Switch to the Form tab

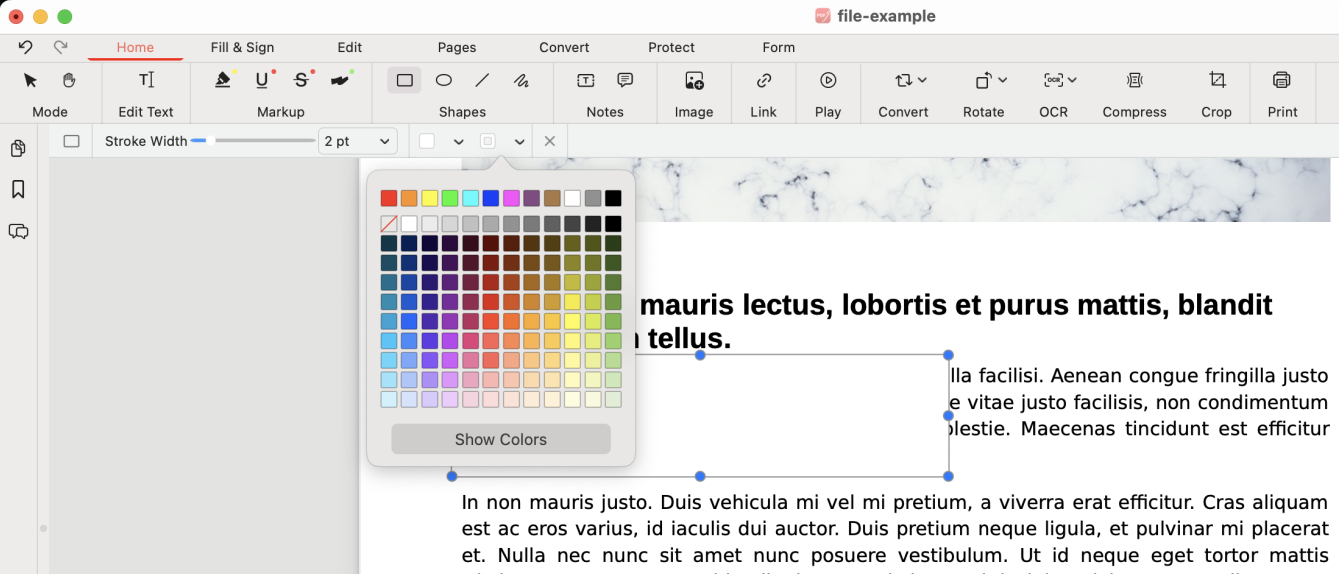(778, 47)
